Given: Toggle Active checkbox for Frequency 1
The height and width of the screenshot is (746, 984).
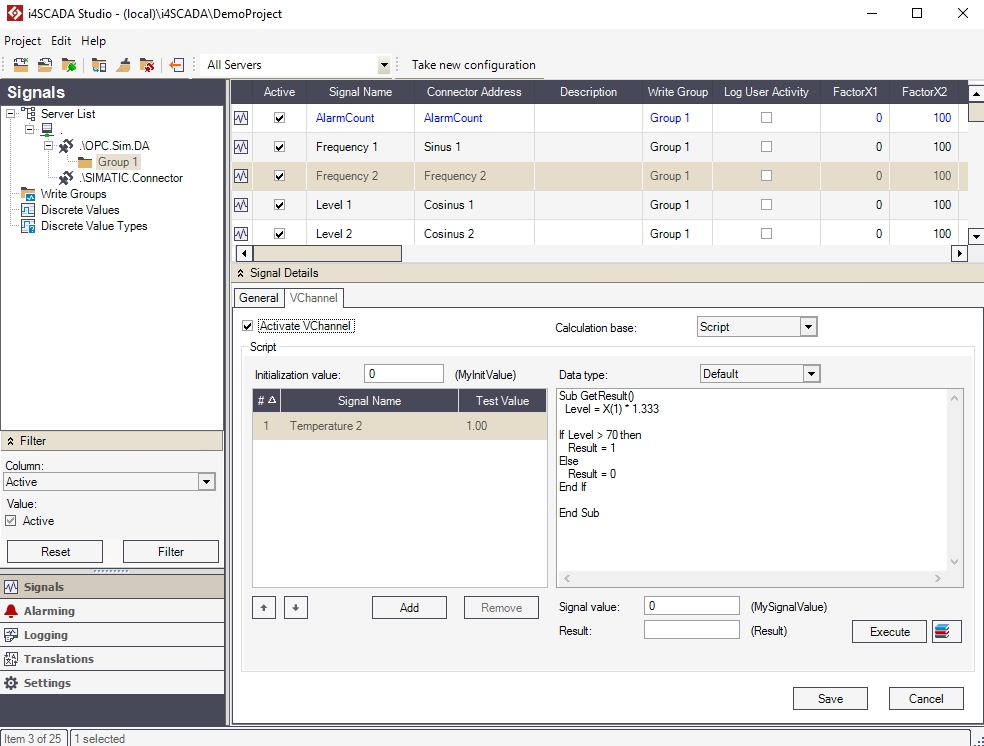Looking at the screenshot, I should click(x=279, y=147).
